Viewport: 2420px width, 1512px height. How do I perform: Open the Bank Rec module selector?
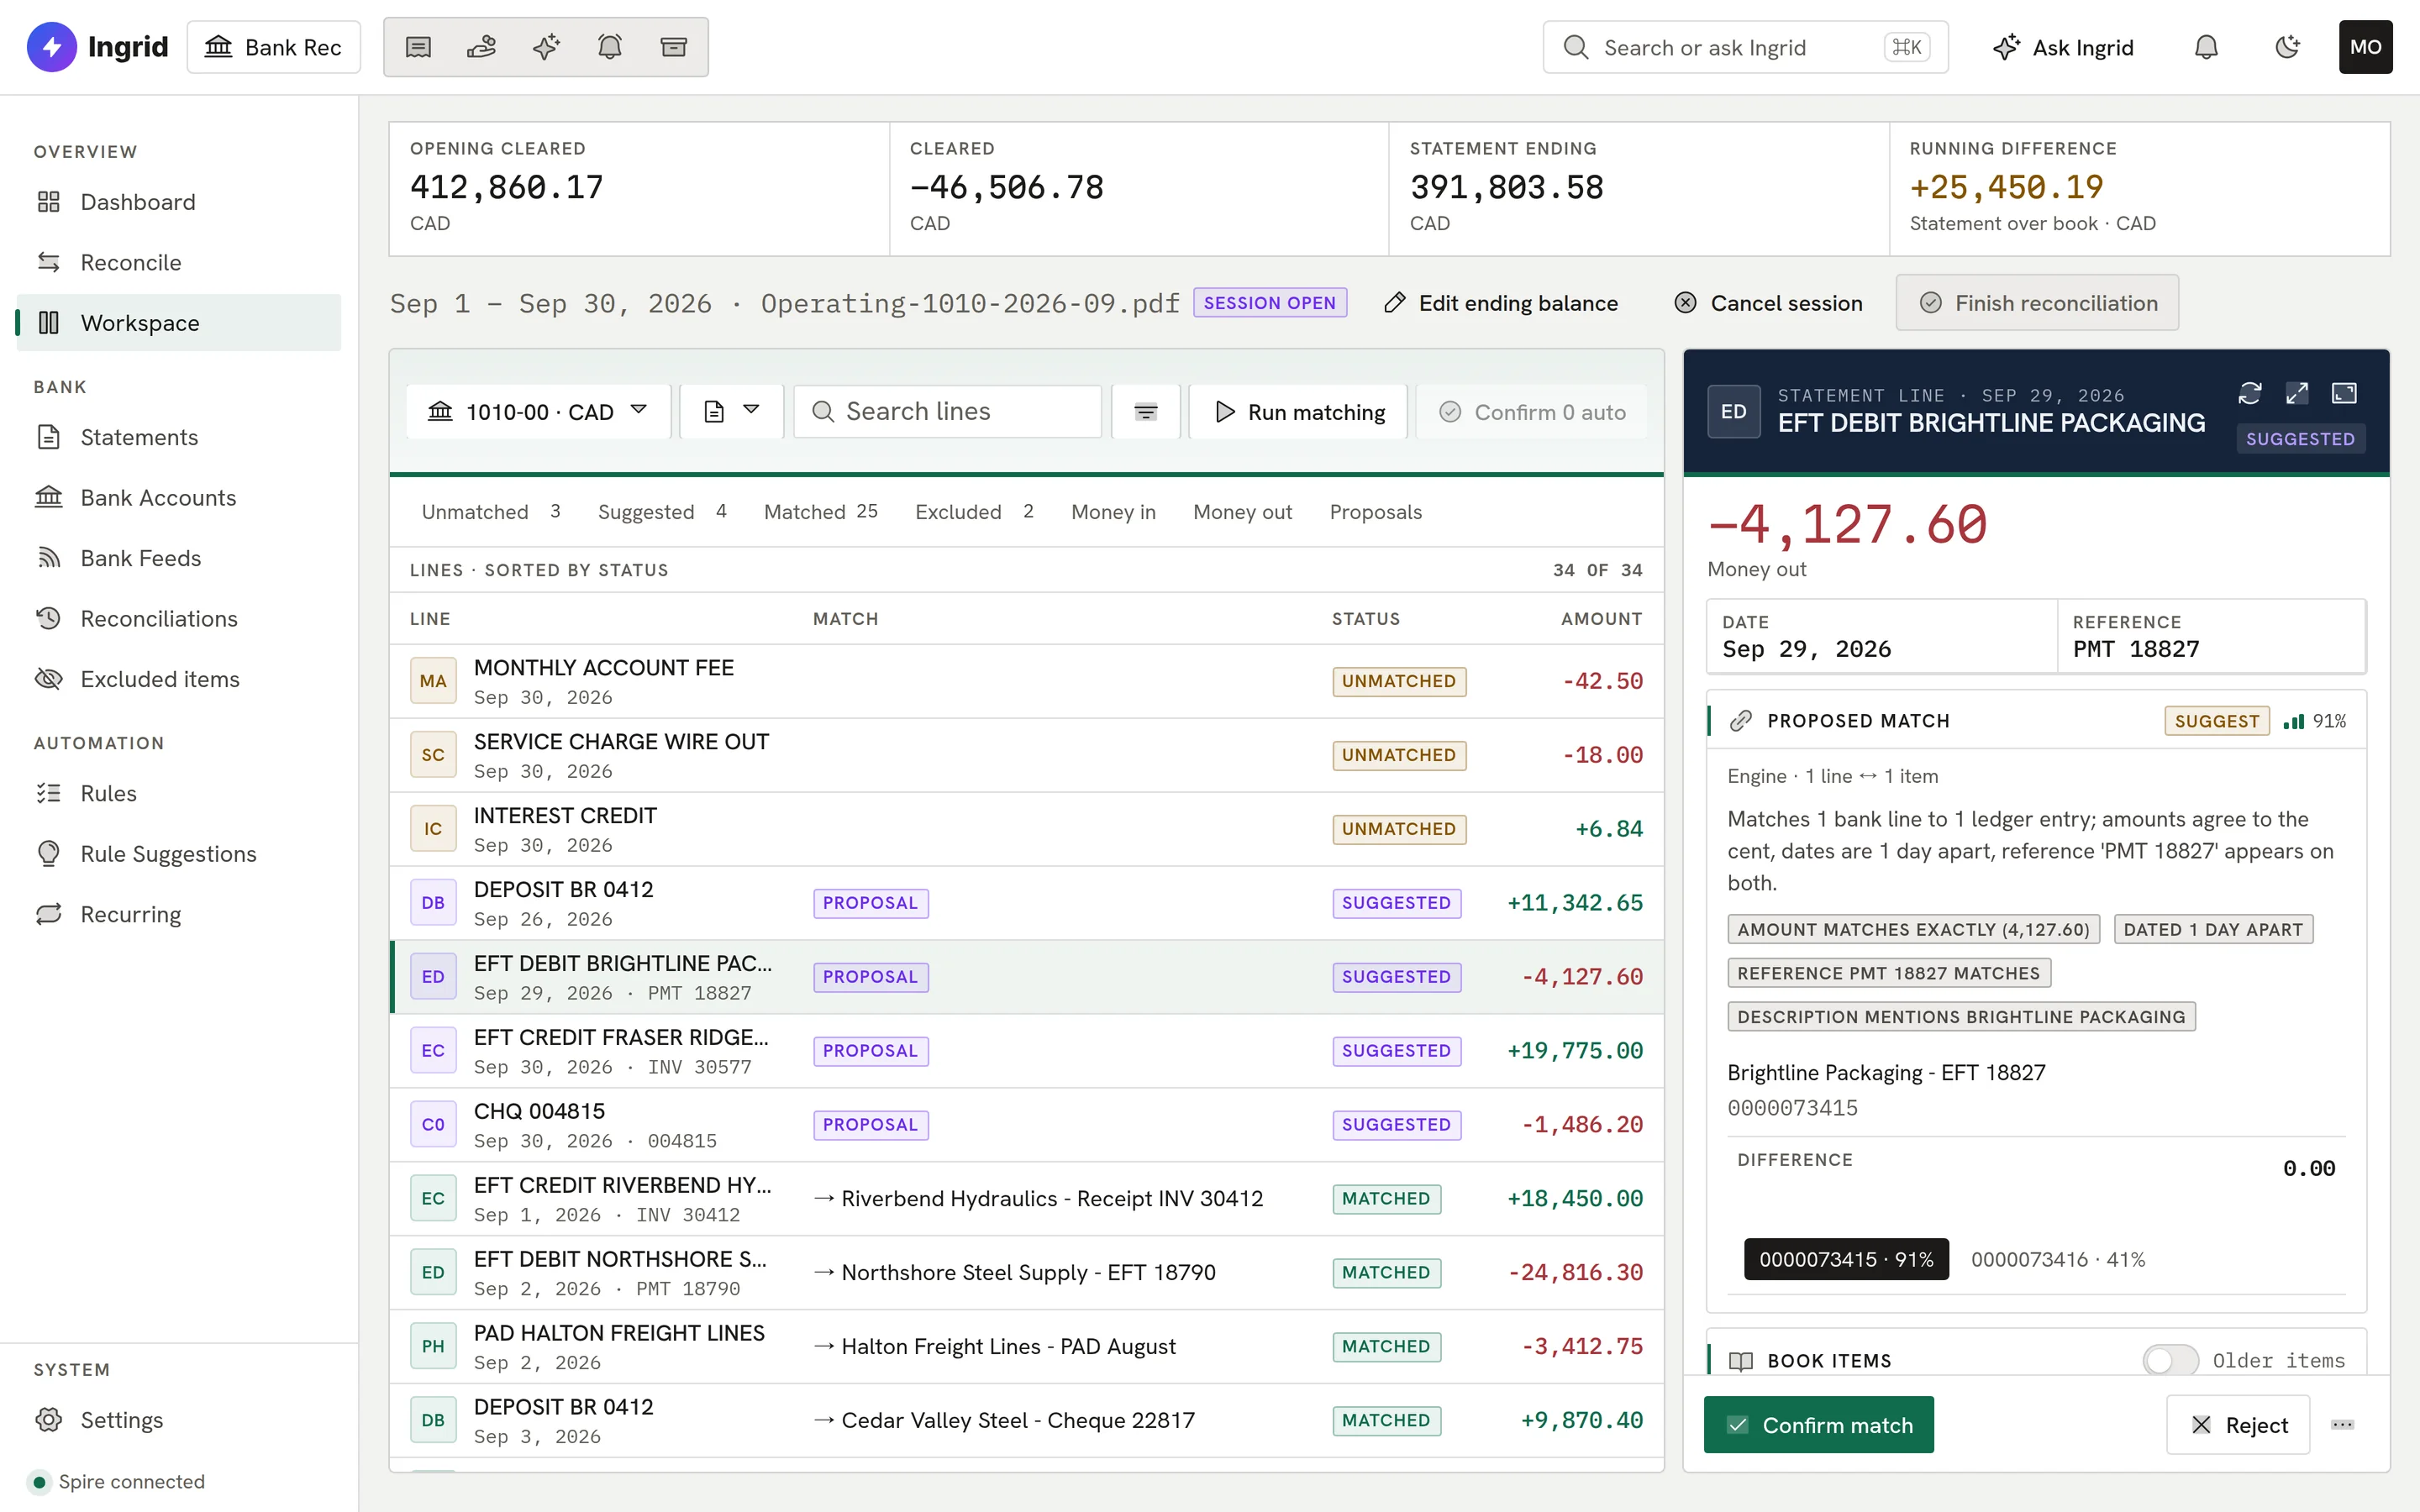[273, 47]
